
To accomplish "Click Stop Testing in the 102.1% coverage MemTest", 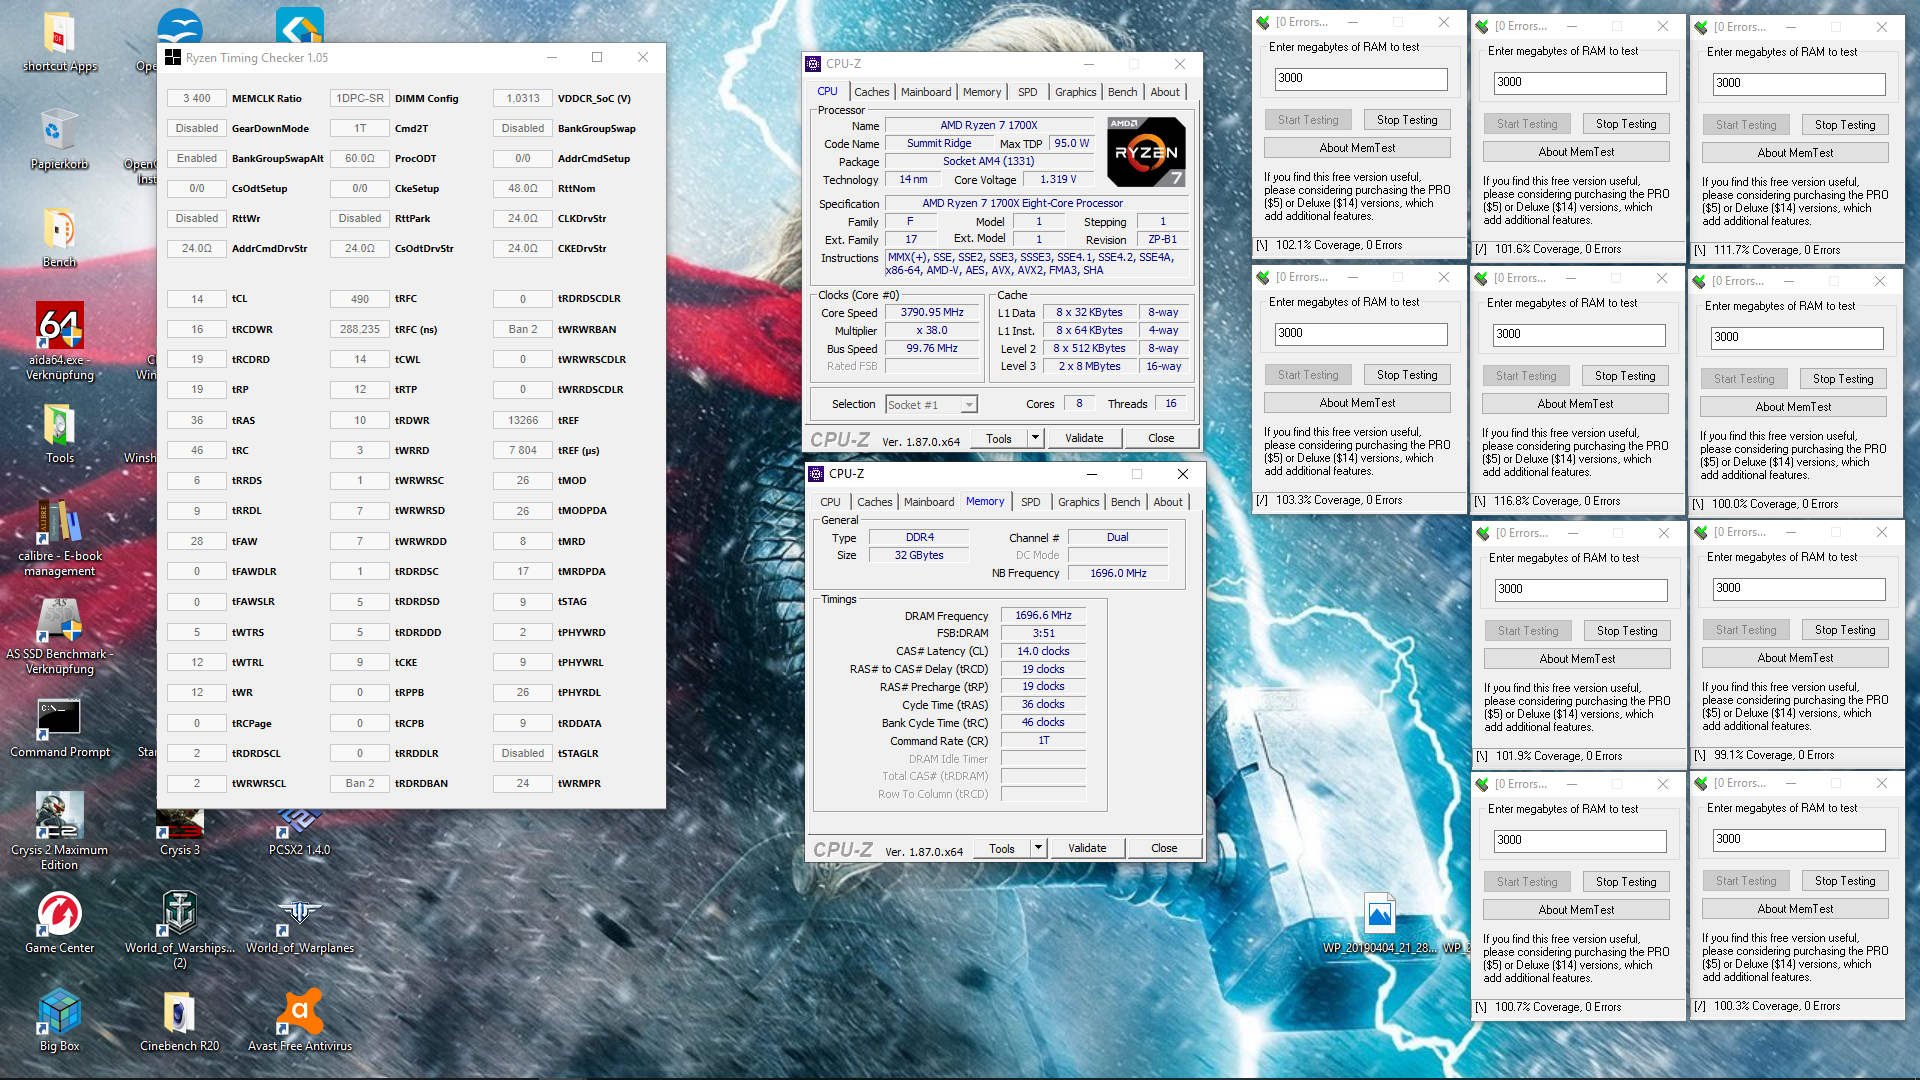I will tap(1406, 120).
